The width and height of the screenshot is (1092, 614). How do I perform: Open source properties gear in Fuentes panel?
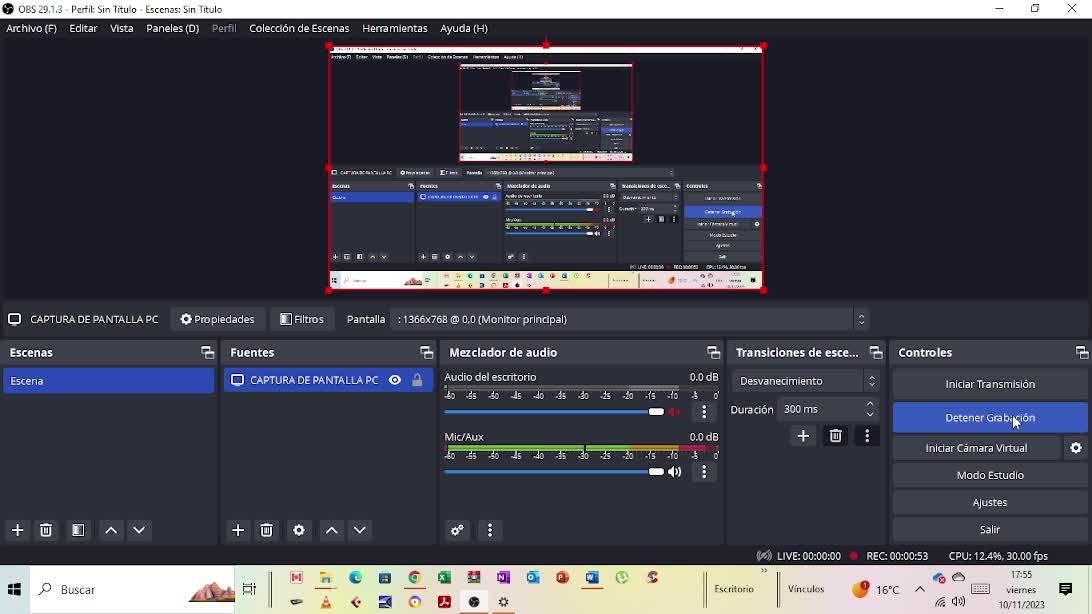tap(299, 531)
